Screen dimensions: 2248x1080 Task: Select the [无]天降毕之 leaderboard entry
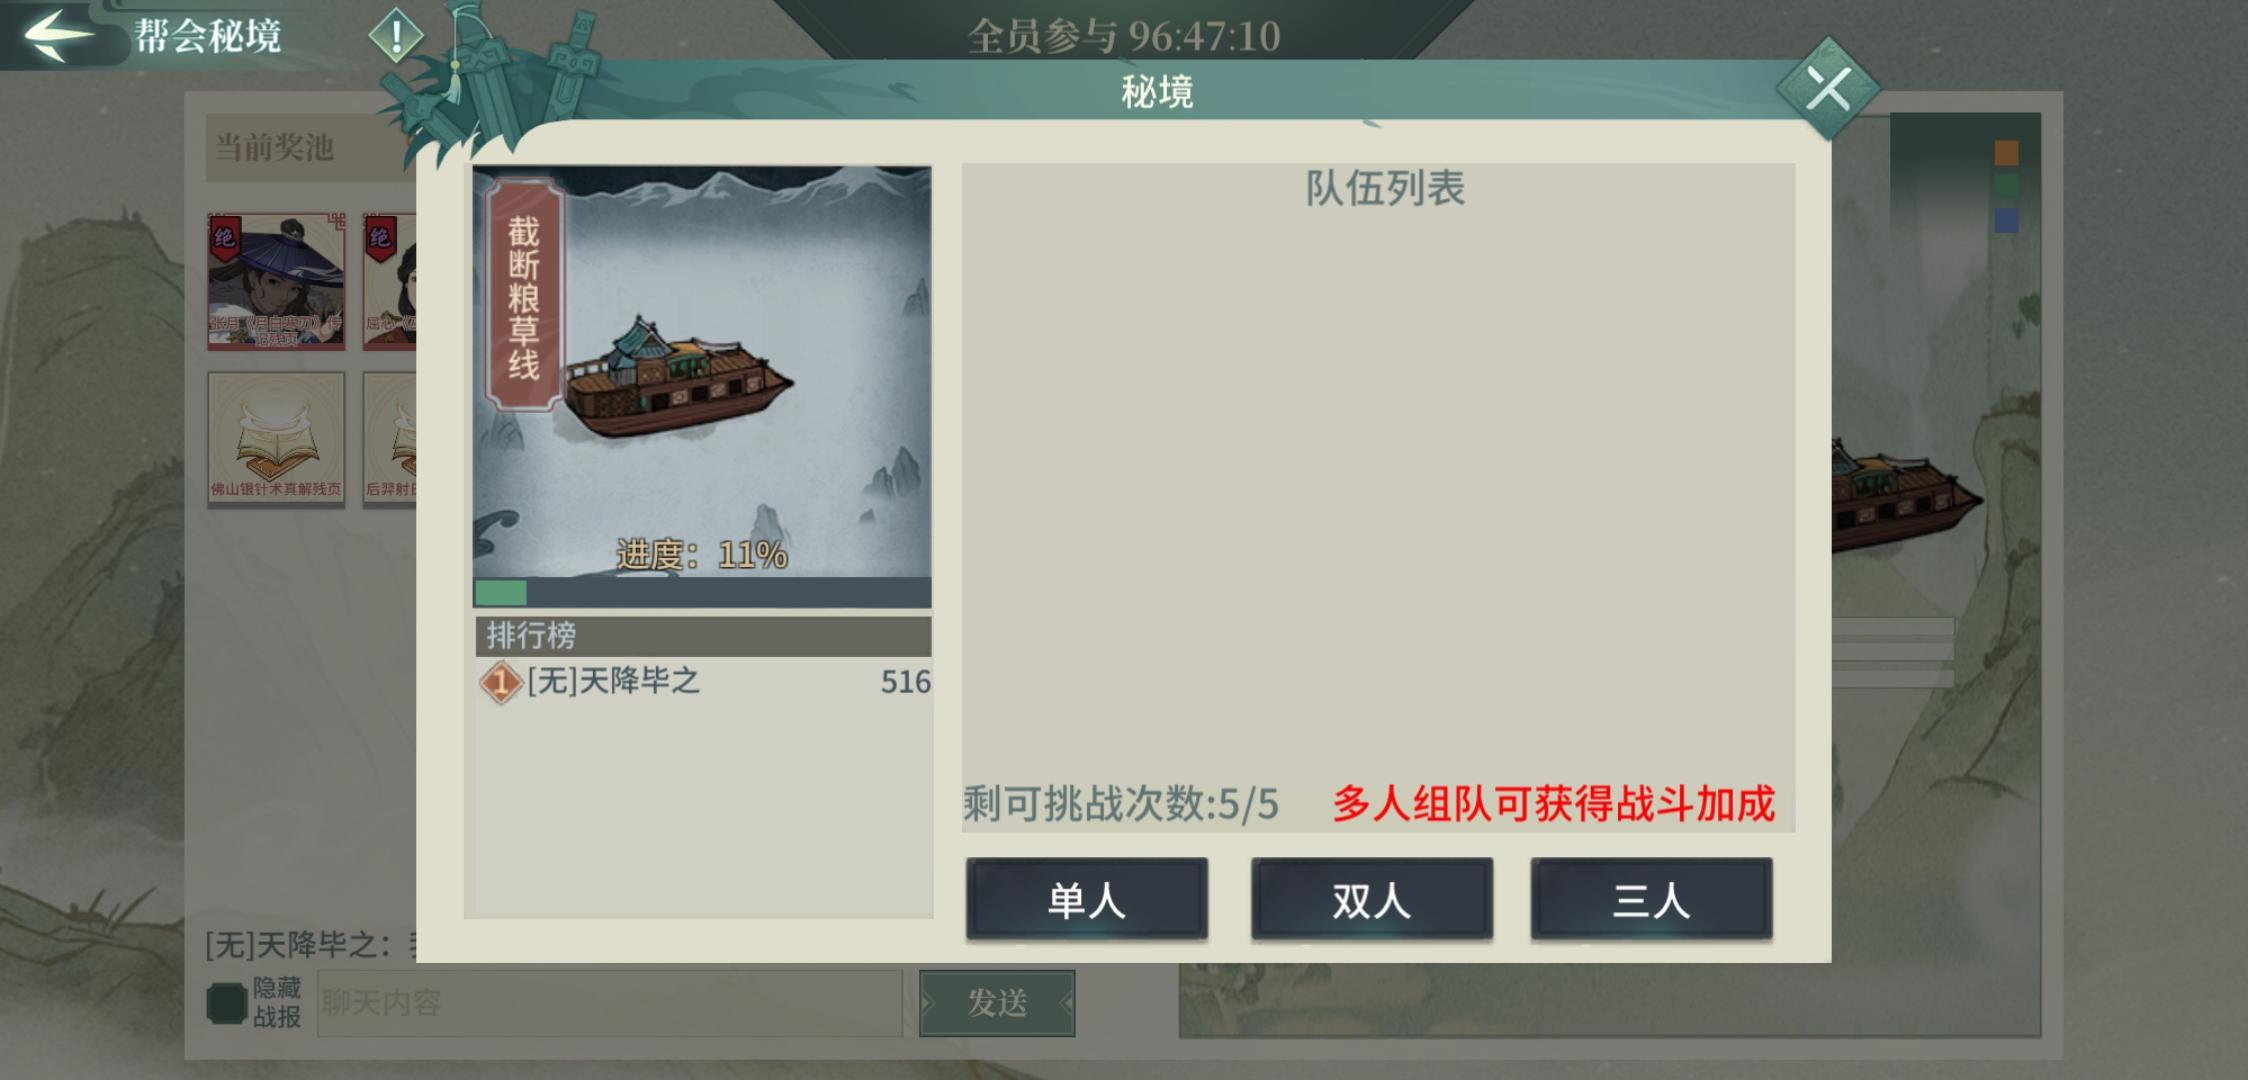(704, 682)
